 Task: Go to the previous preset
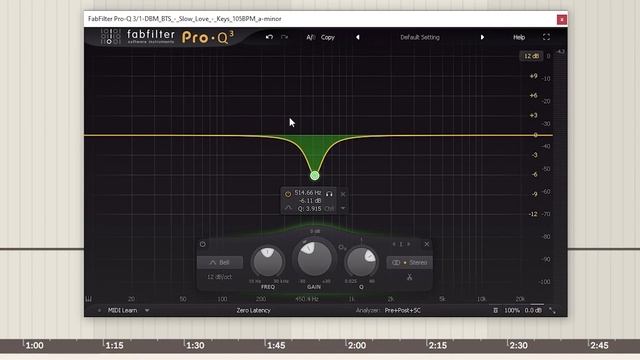pyautogui.click(x=358, y=37)
